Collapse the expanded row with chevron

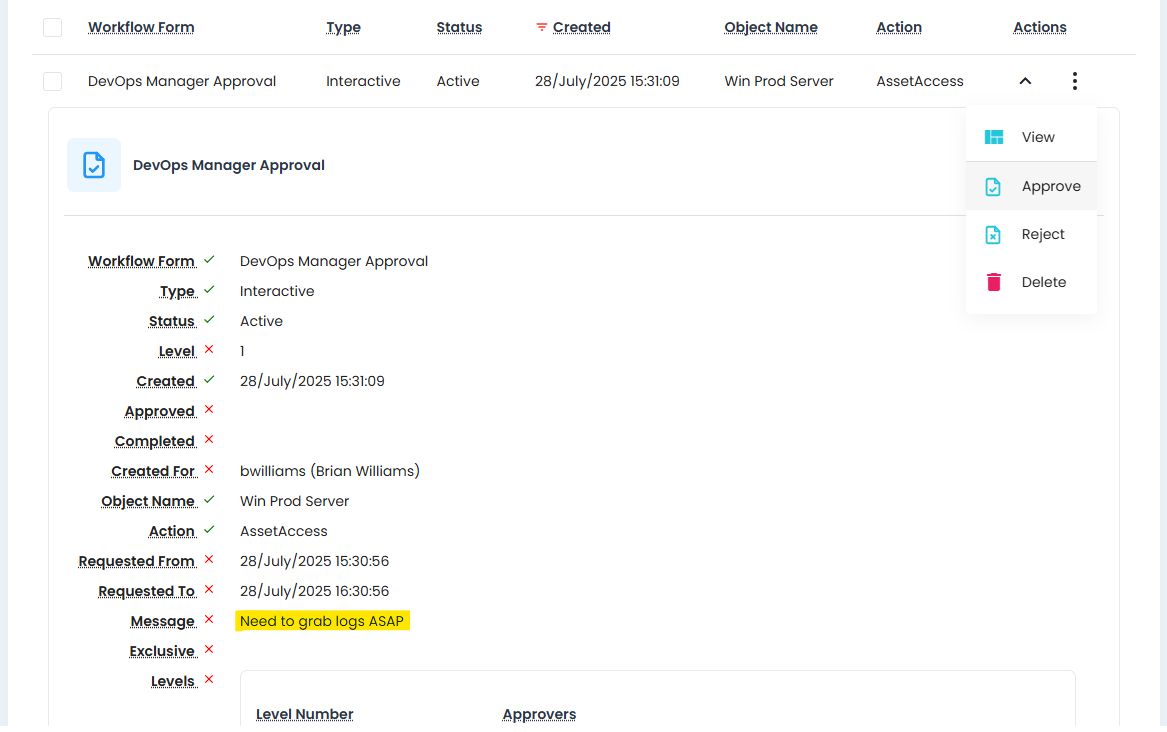[x=1025, y=81]
